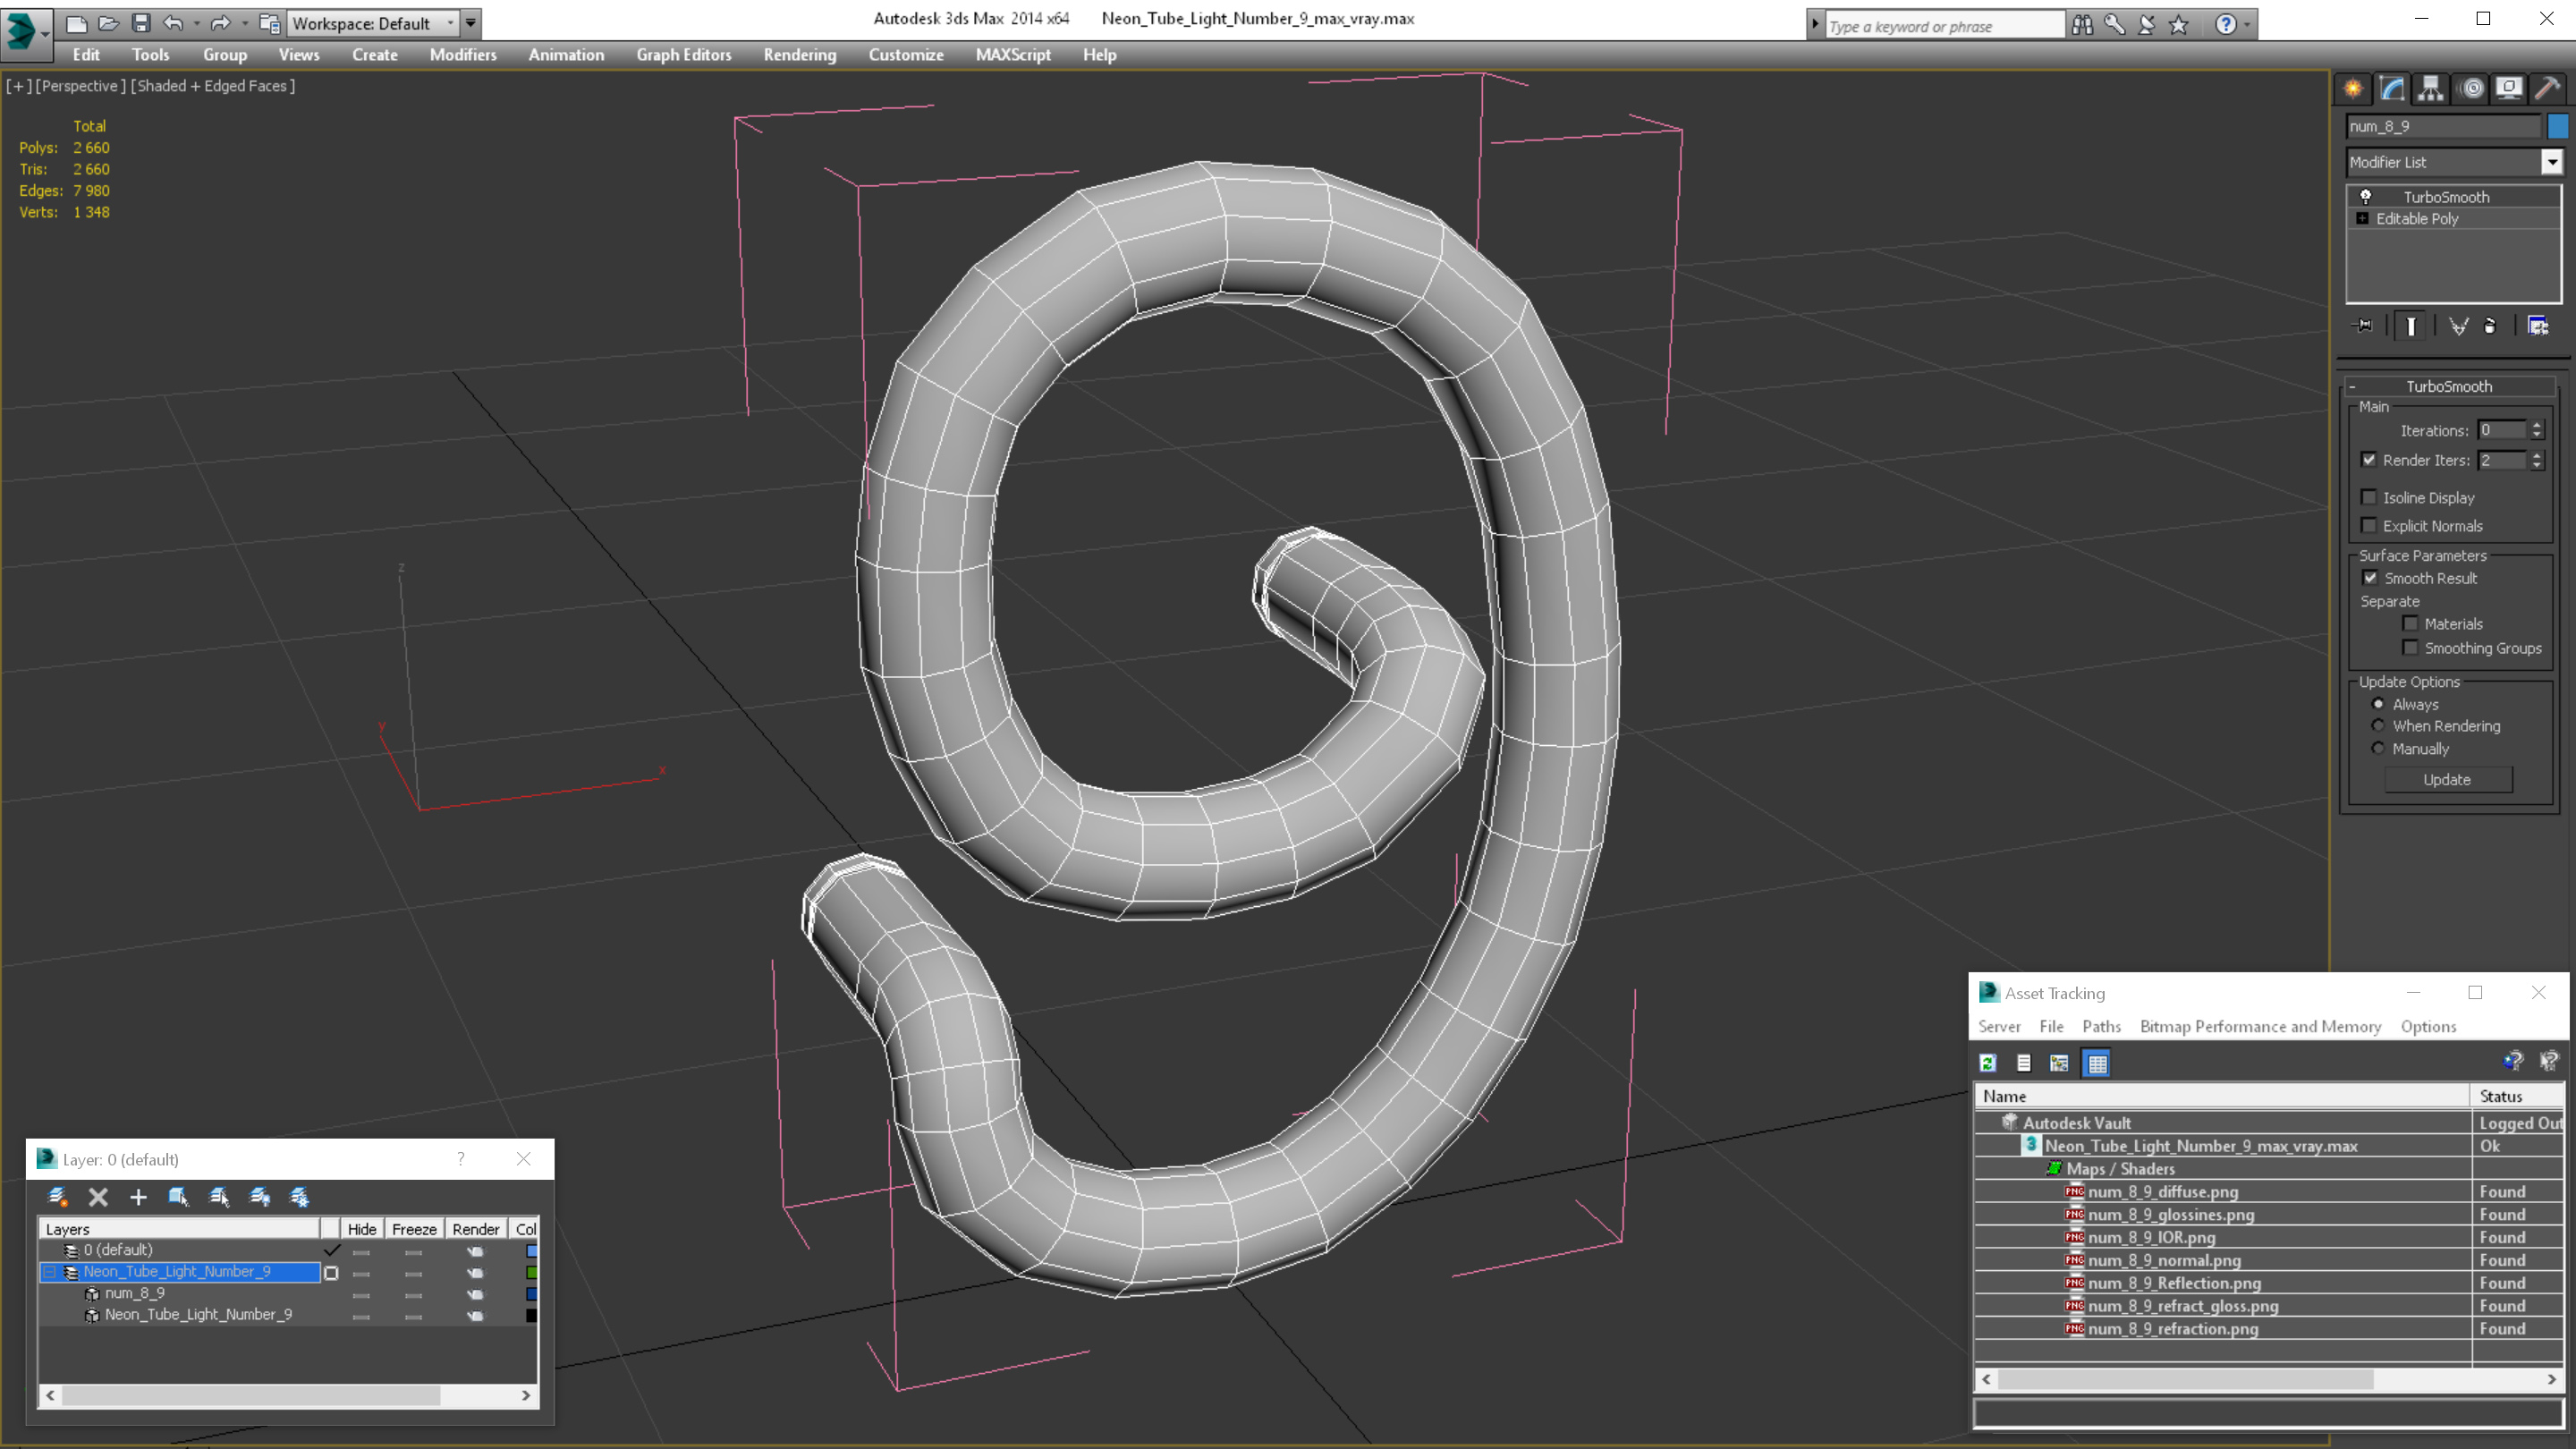
Task: Click the Redo arrow icon
Action: [x=221, y=23]
